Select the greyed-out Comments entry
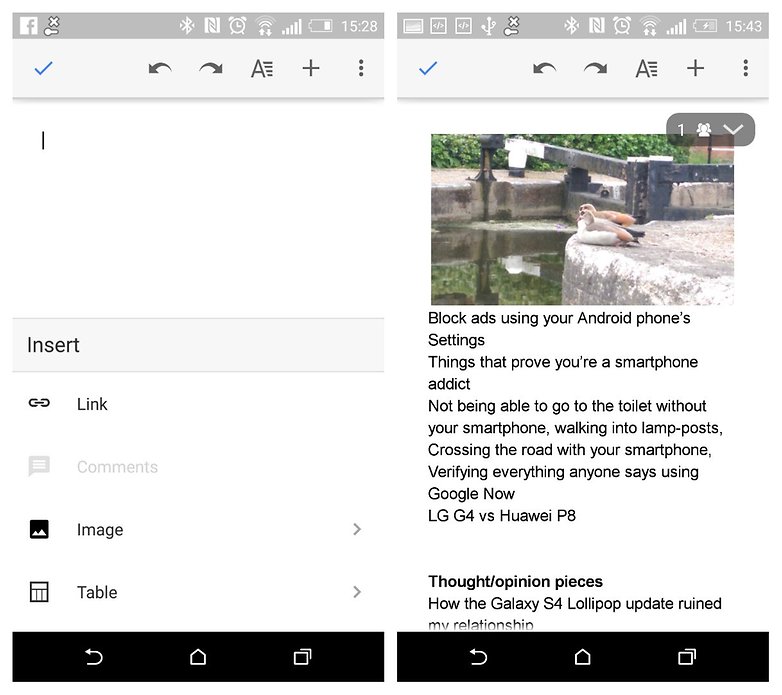Viewport: 782px width, 695px height. tap(198, 467)
